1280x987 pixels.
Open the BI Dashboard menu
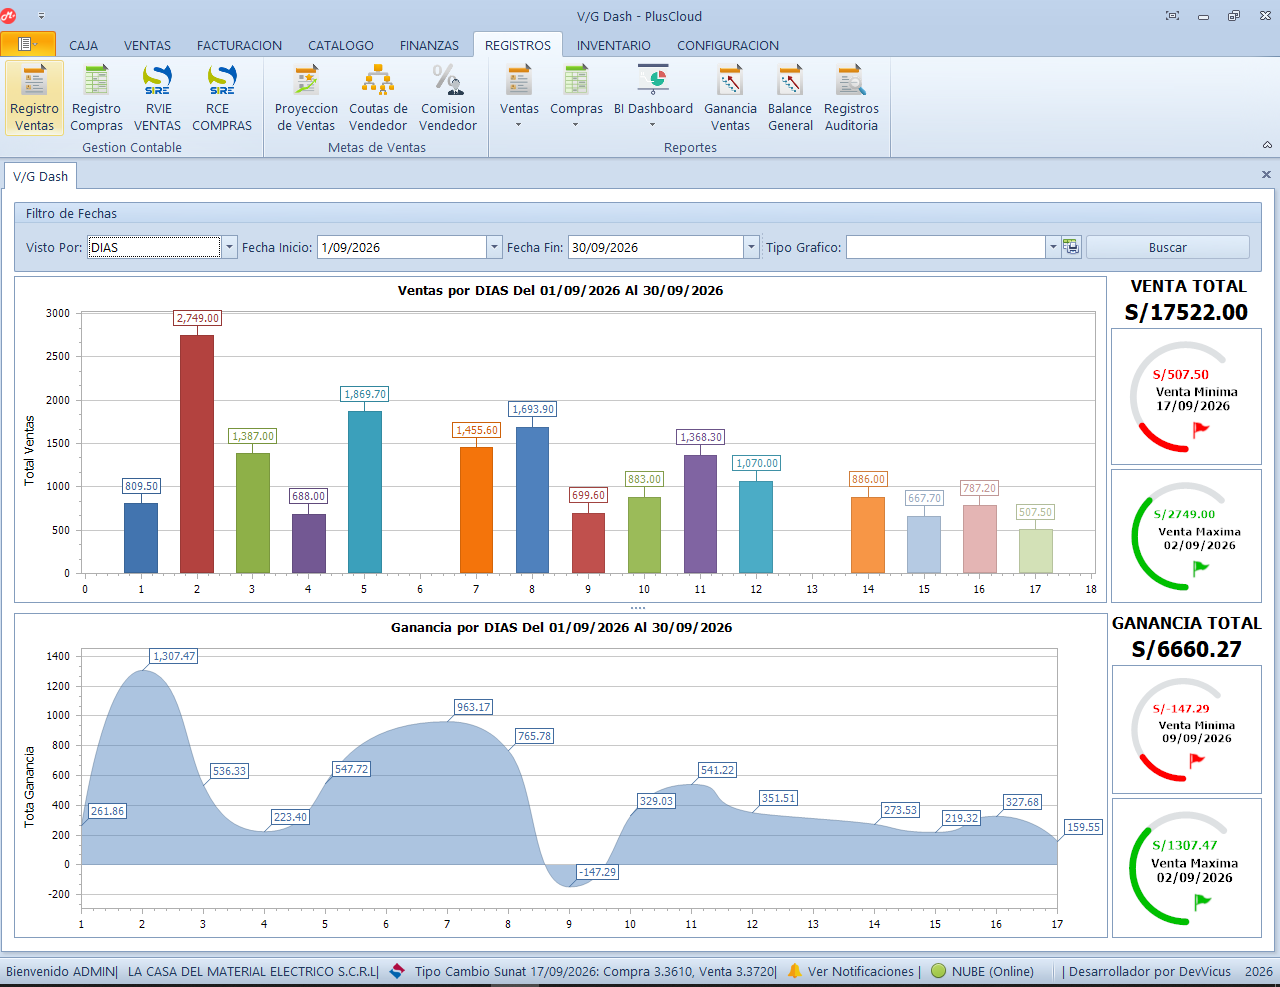coord(653,98)
